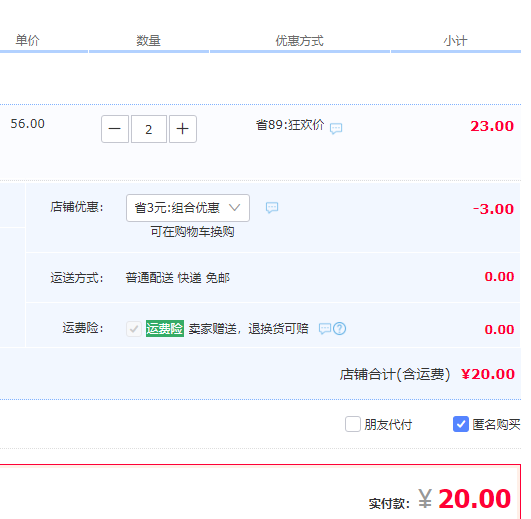Click the comment icon after 退换货可赔
Viewport: 531px width, 519px height.
pos(325,328)
